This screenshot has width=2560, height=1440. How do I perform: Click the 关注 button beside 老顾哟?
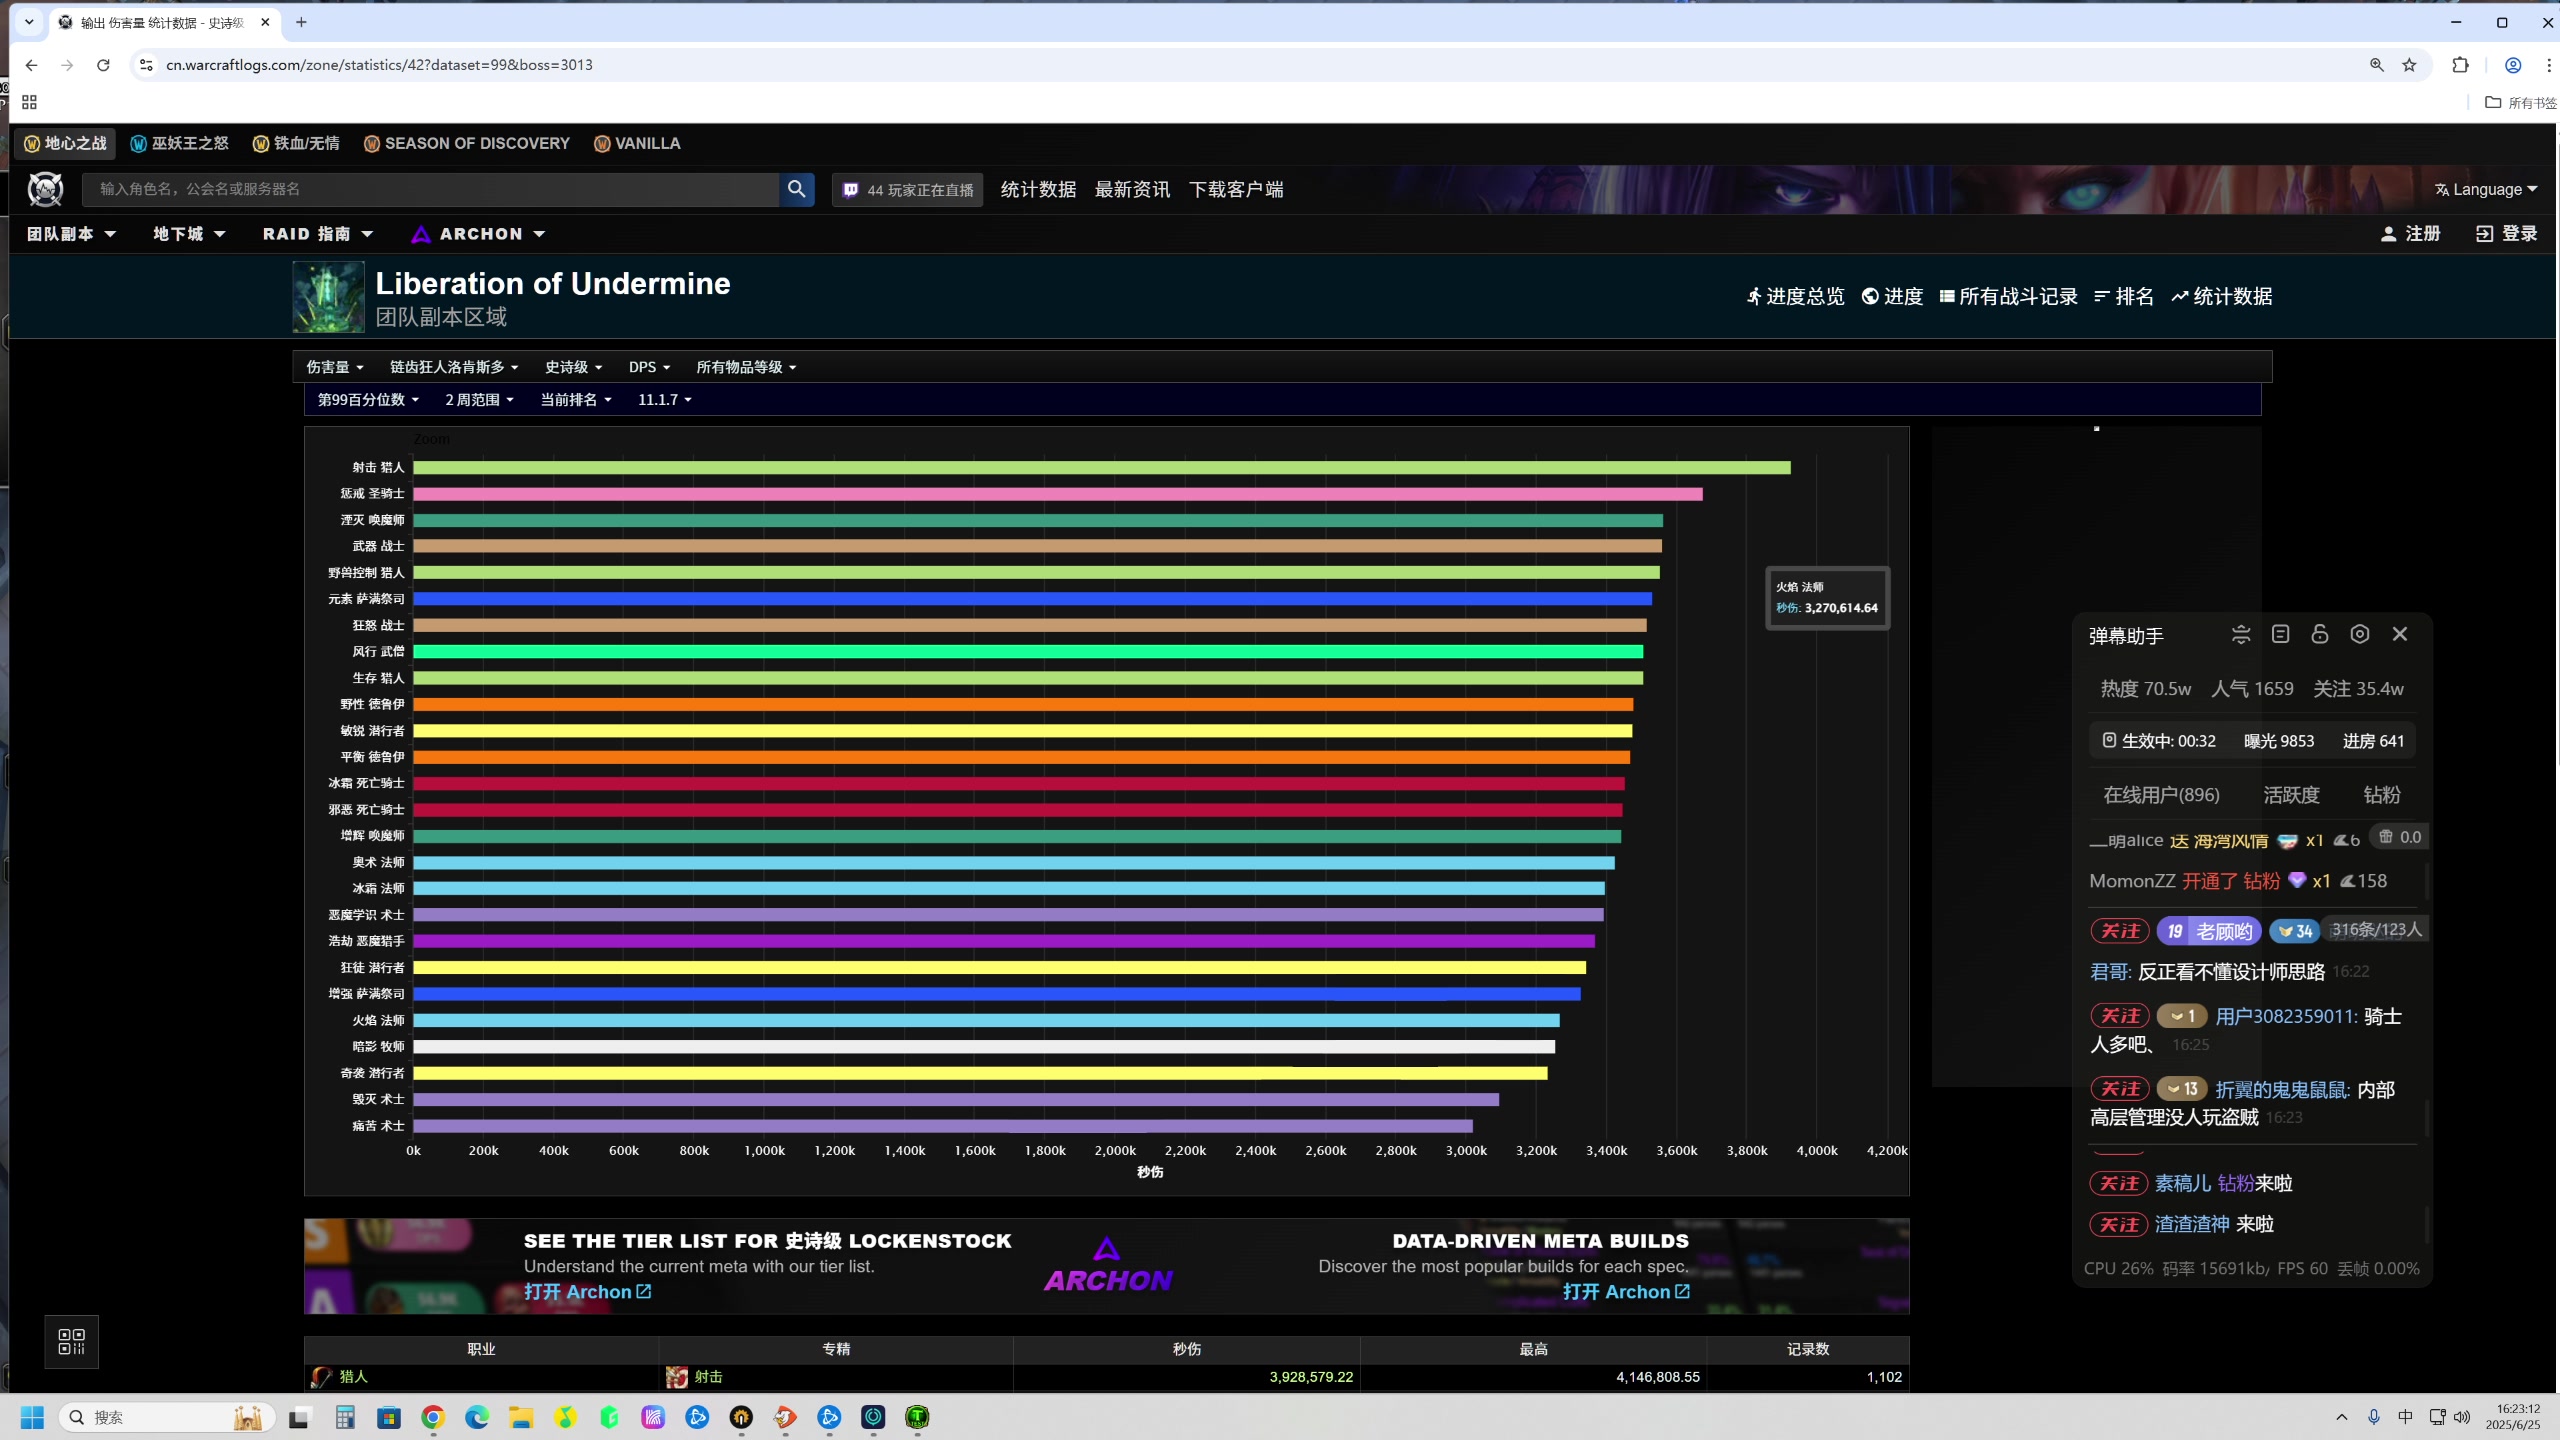click(2120, 931)
